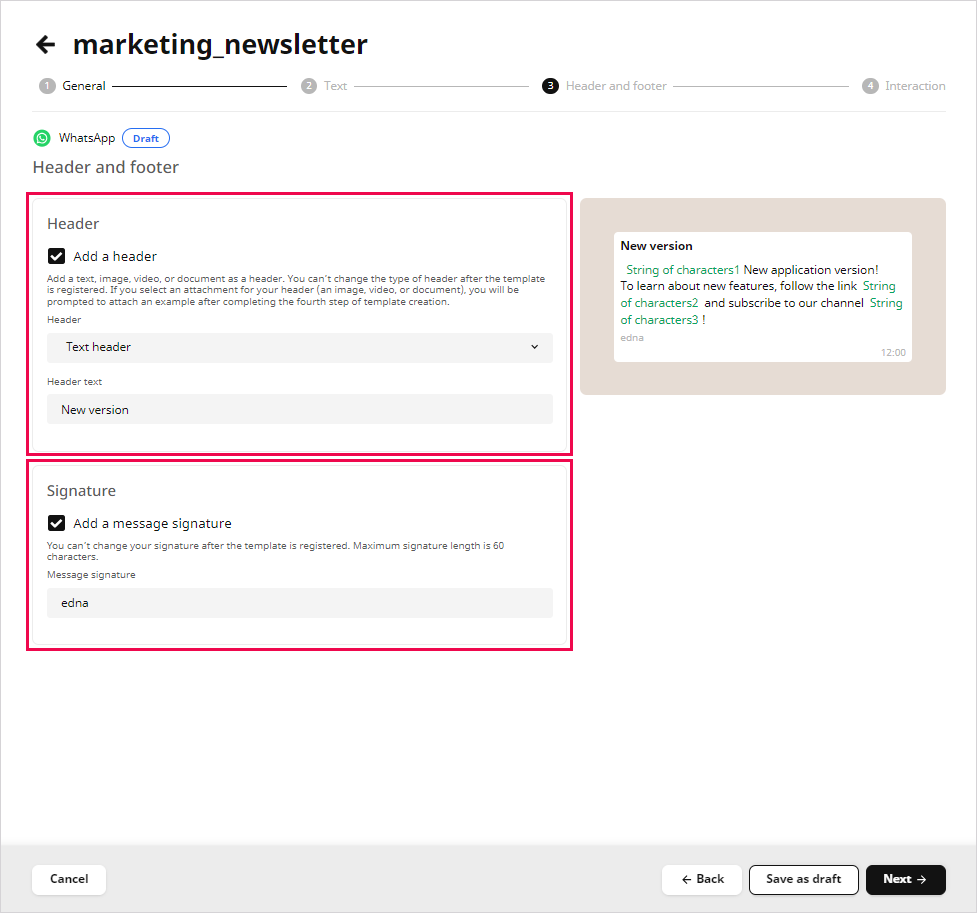
Task: Click the step 4 number circle
Action: pos(870,86)
